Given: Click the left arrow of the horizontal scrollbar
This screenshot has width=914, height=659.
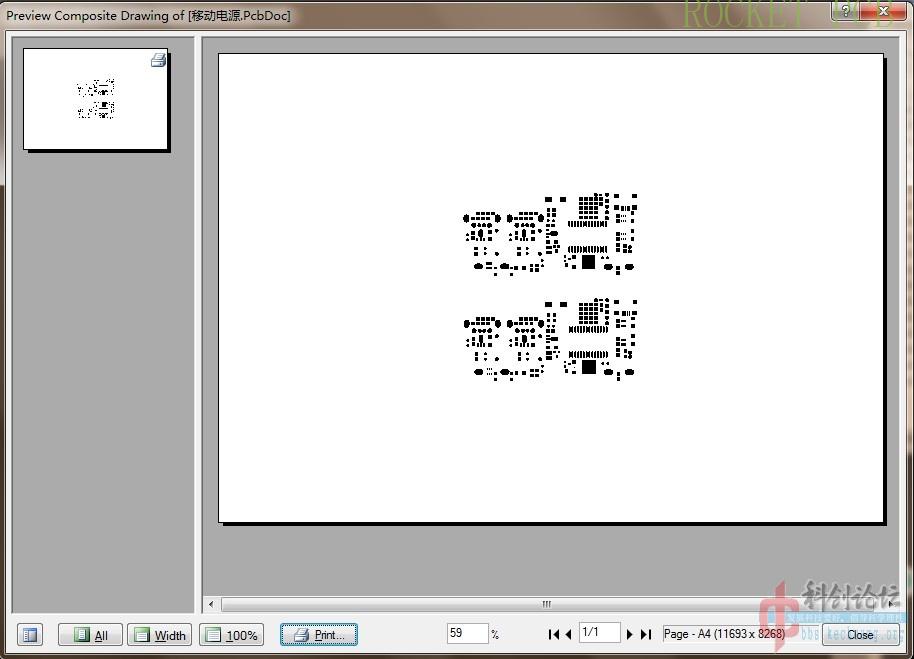Looking at the screenshot, I should click(x=210, y=604).
